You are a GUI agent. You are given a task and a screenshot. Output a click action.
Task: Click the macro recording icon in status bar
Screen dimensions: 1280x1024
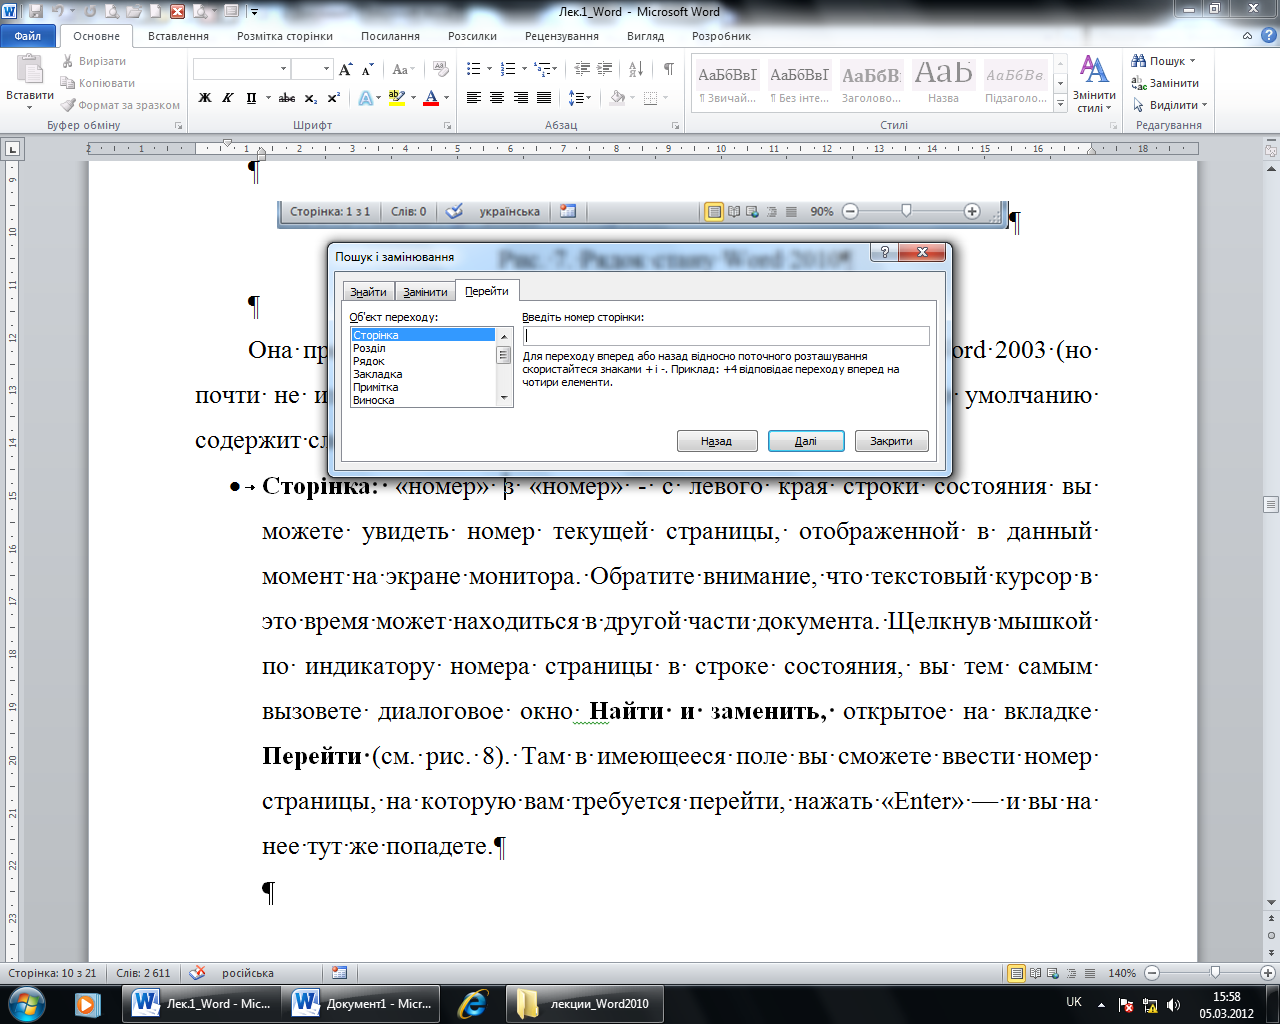(x=339, y=972)
